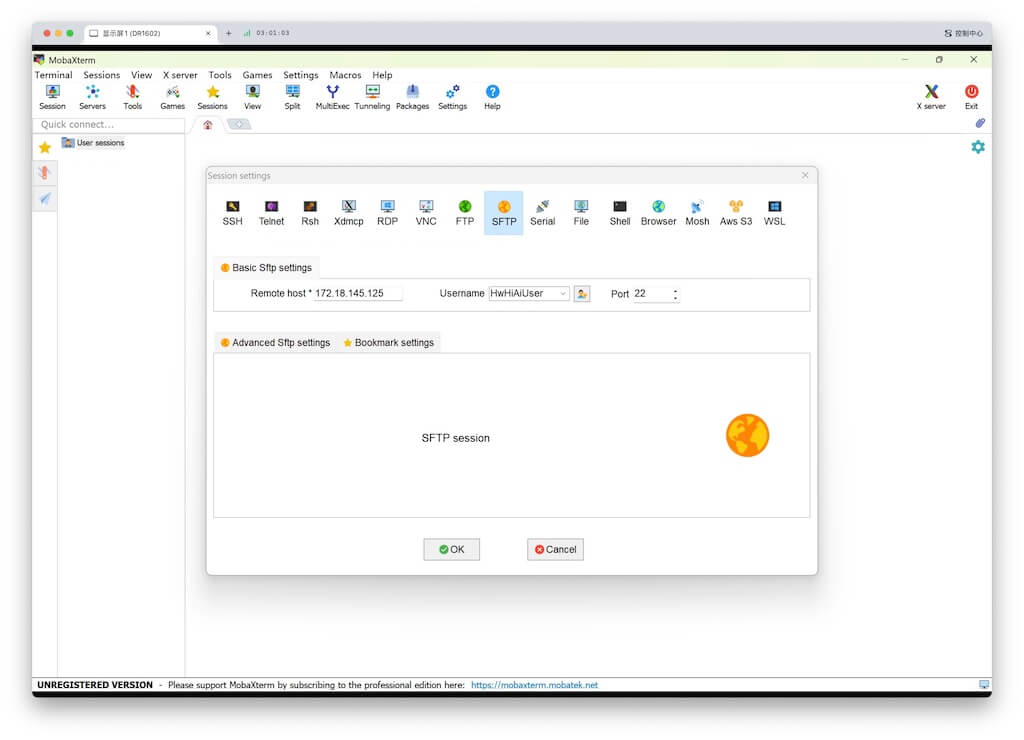Click the MultiExec toolbar icon

pyautogui.click(x=333, y=97)
